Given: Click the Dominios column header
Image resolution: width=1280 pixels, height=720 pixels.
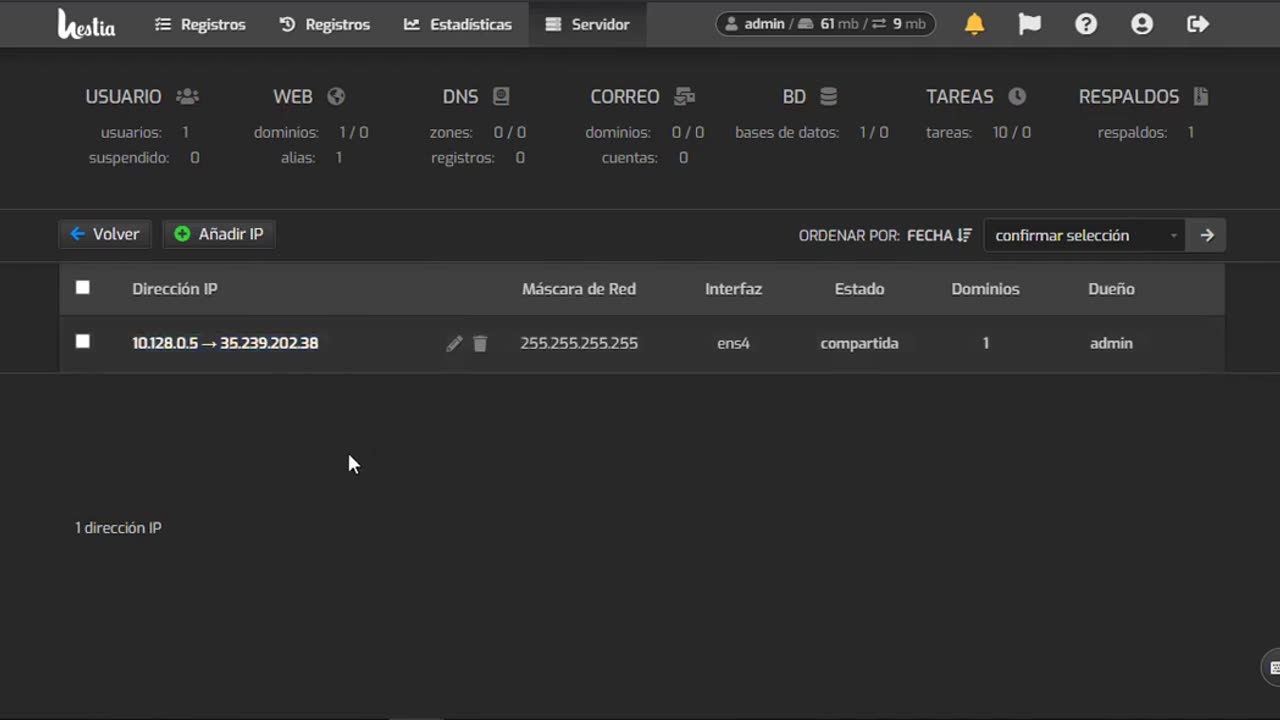Looking at the screenshot, I should coord(985,289).
